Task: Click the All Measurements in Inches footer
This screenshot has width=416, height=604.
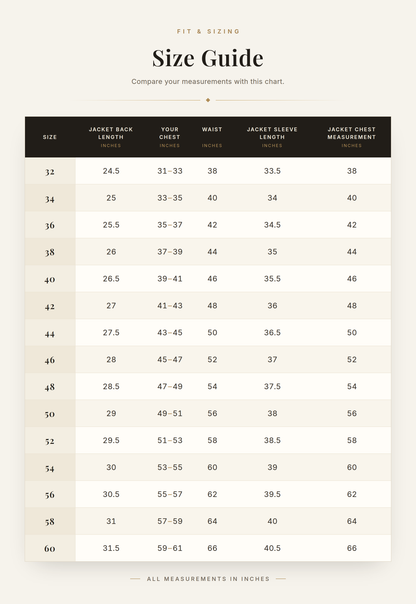Action: 208,579
